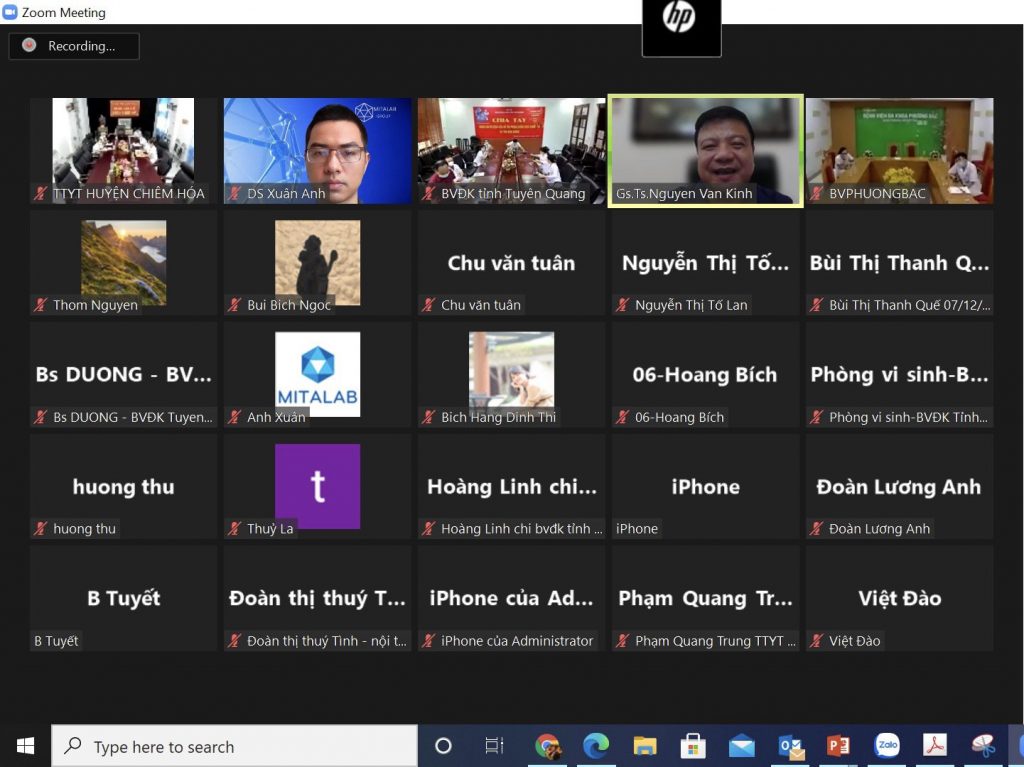Open PowerPoint from the taskbar
Image resolution: width=1024 pixels, height=767 pixels.
tap(838, 745)
